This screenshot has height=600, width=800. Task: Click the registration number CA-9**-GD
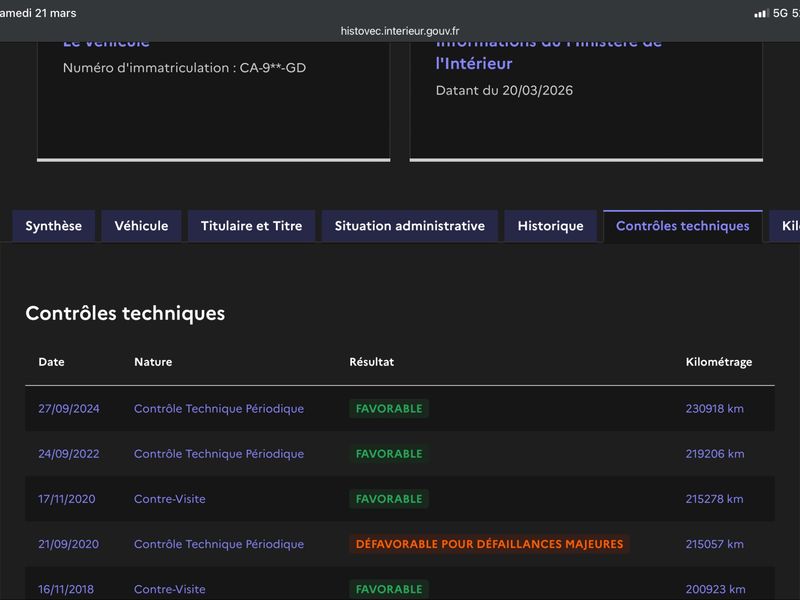[x=272, y=68]
